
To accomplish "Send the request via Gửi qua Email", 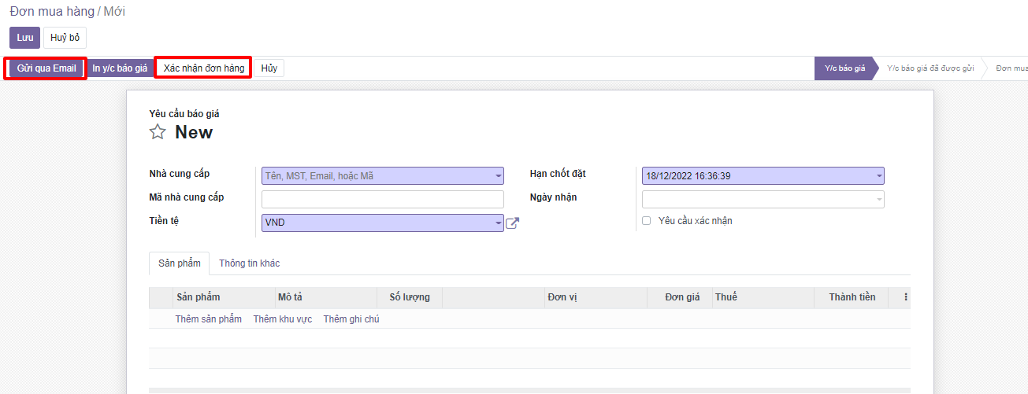I will (x=47, y=68).
